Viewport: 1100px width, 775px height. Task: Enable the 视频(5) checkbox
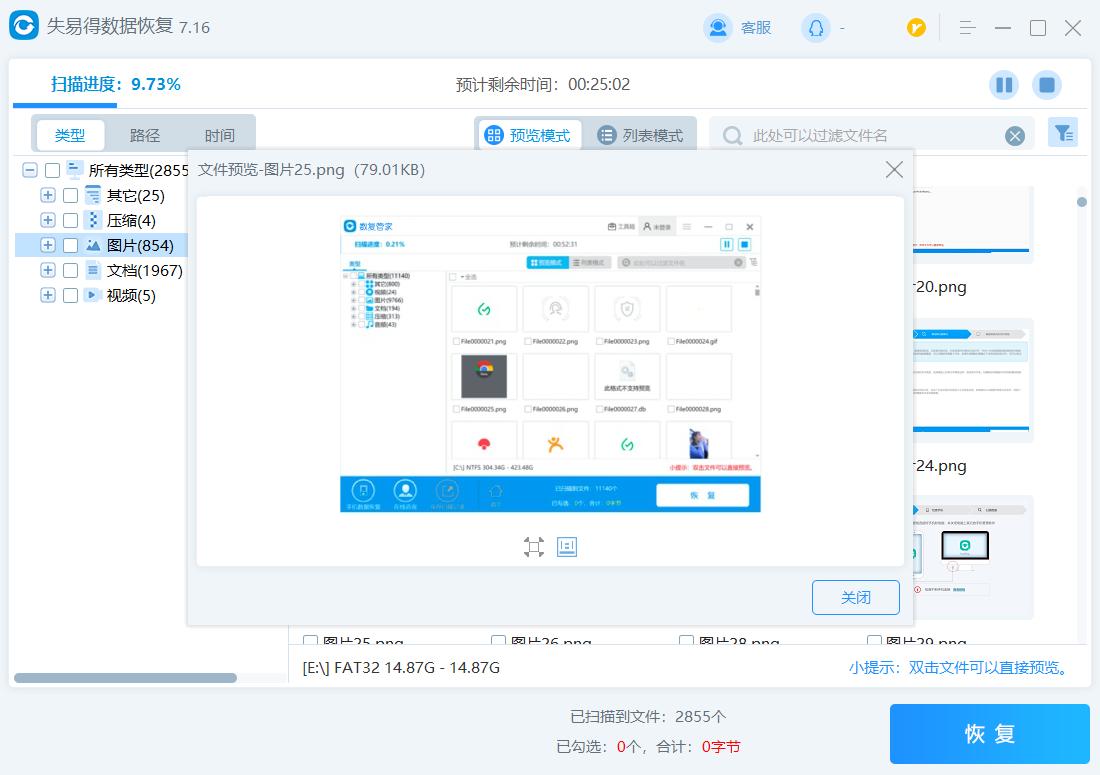tap(70, 295)
